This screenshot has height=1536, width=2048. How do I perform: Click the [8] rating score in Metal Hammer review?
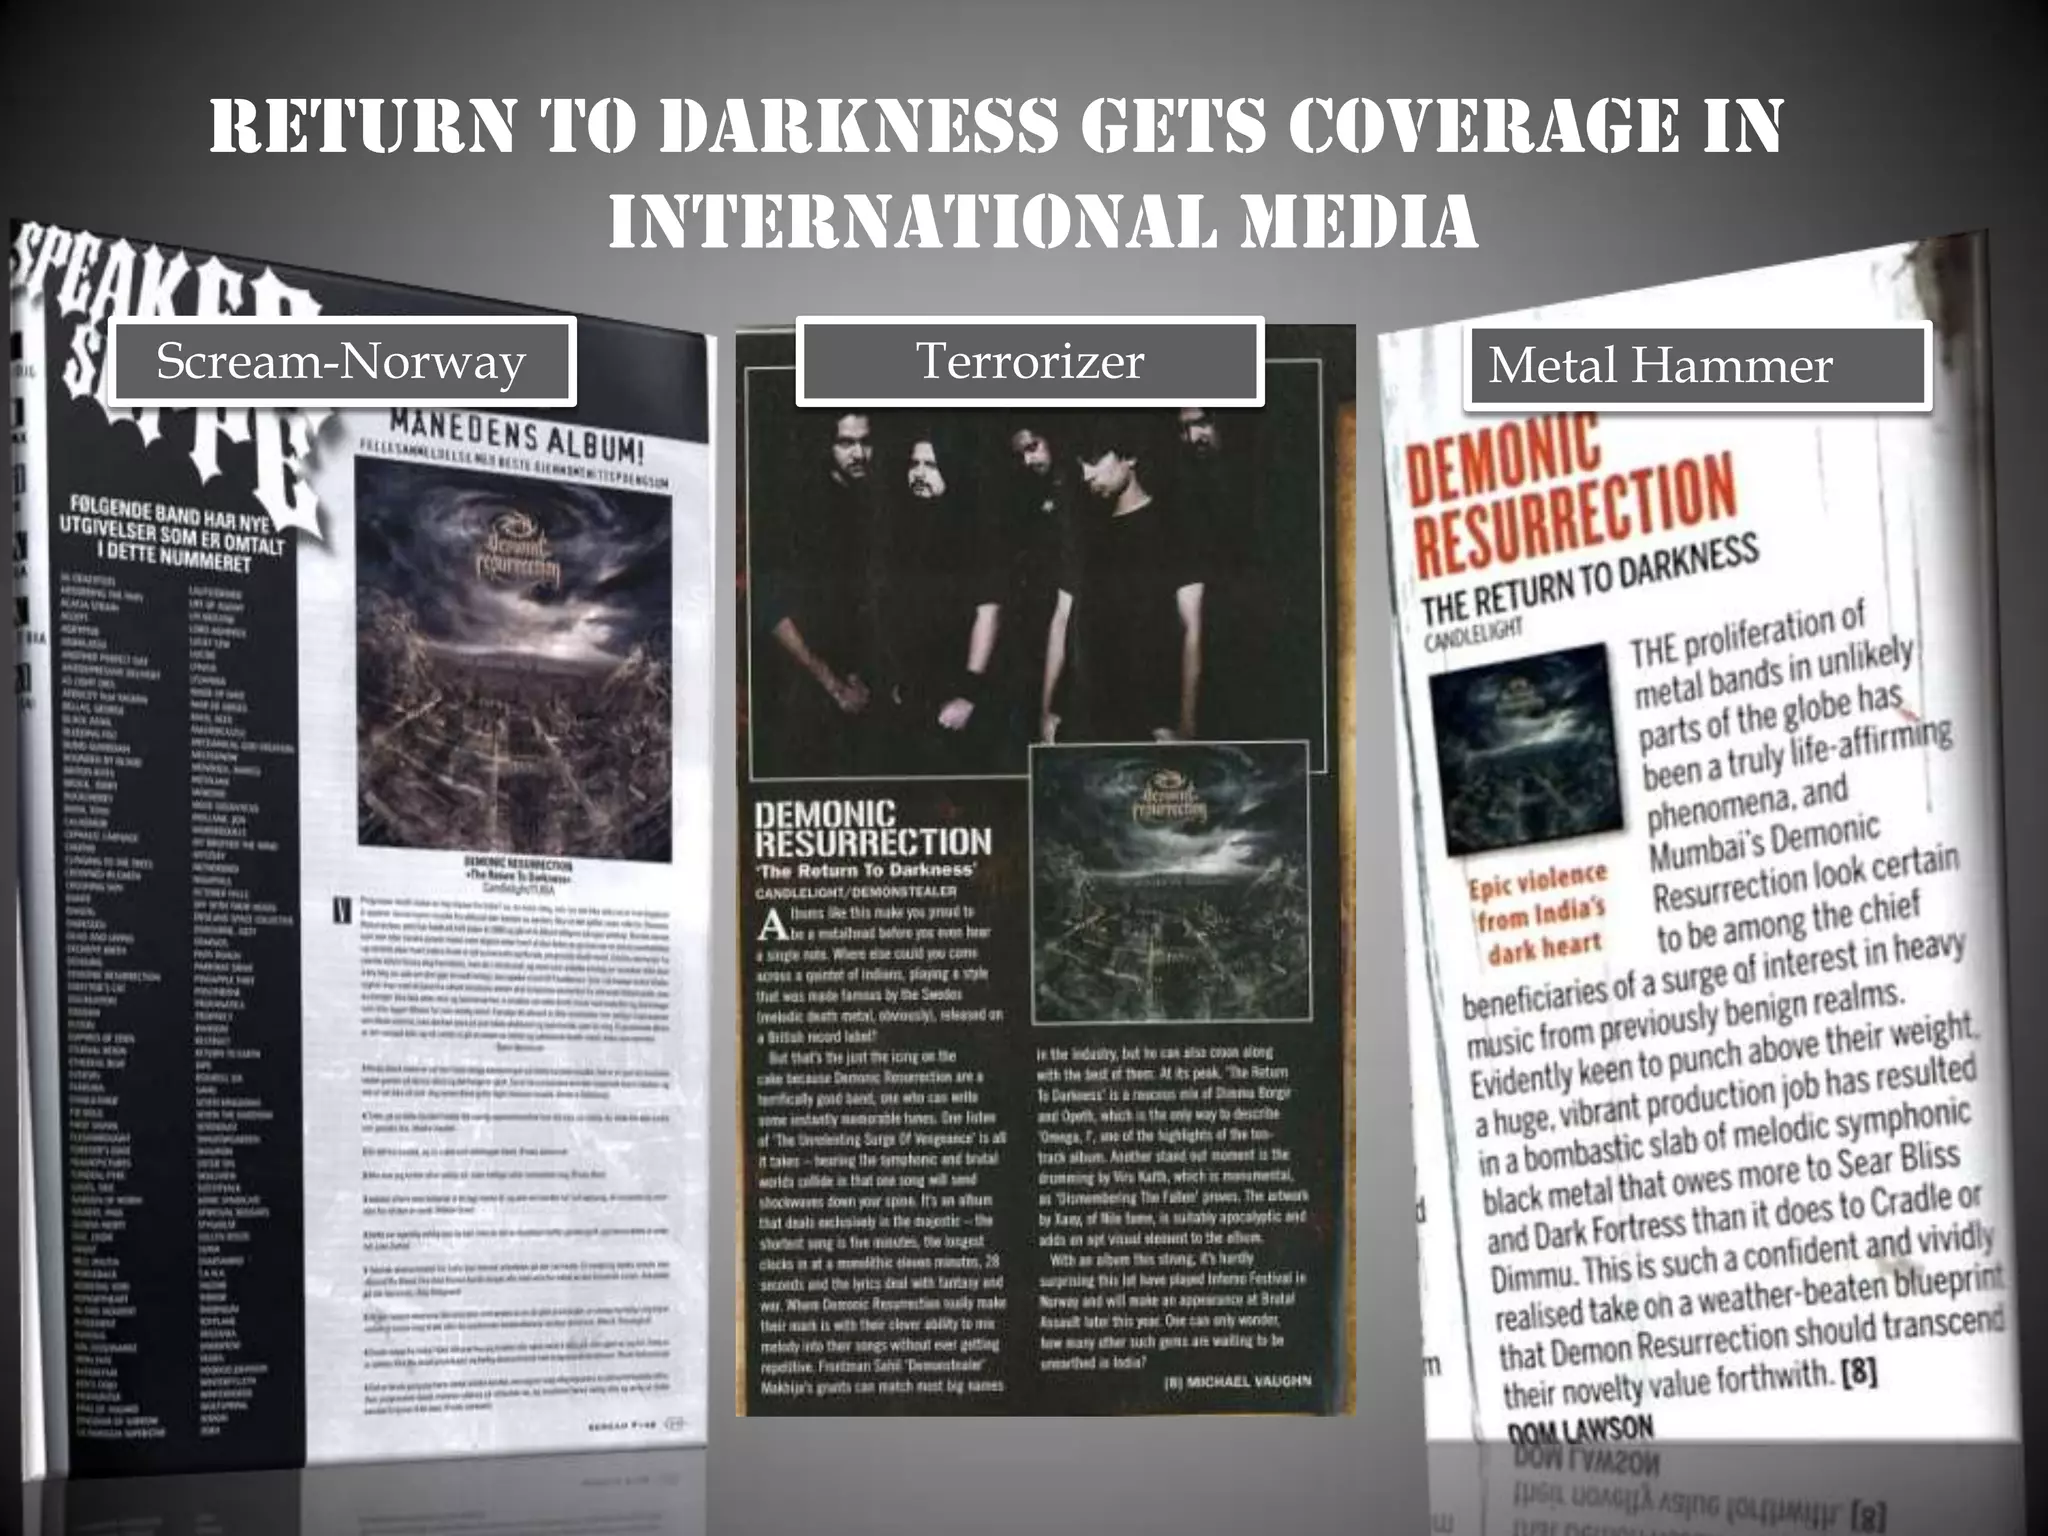tap(1858, 1371)
